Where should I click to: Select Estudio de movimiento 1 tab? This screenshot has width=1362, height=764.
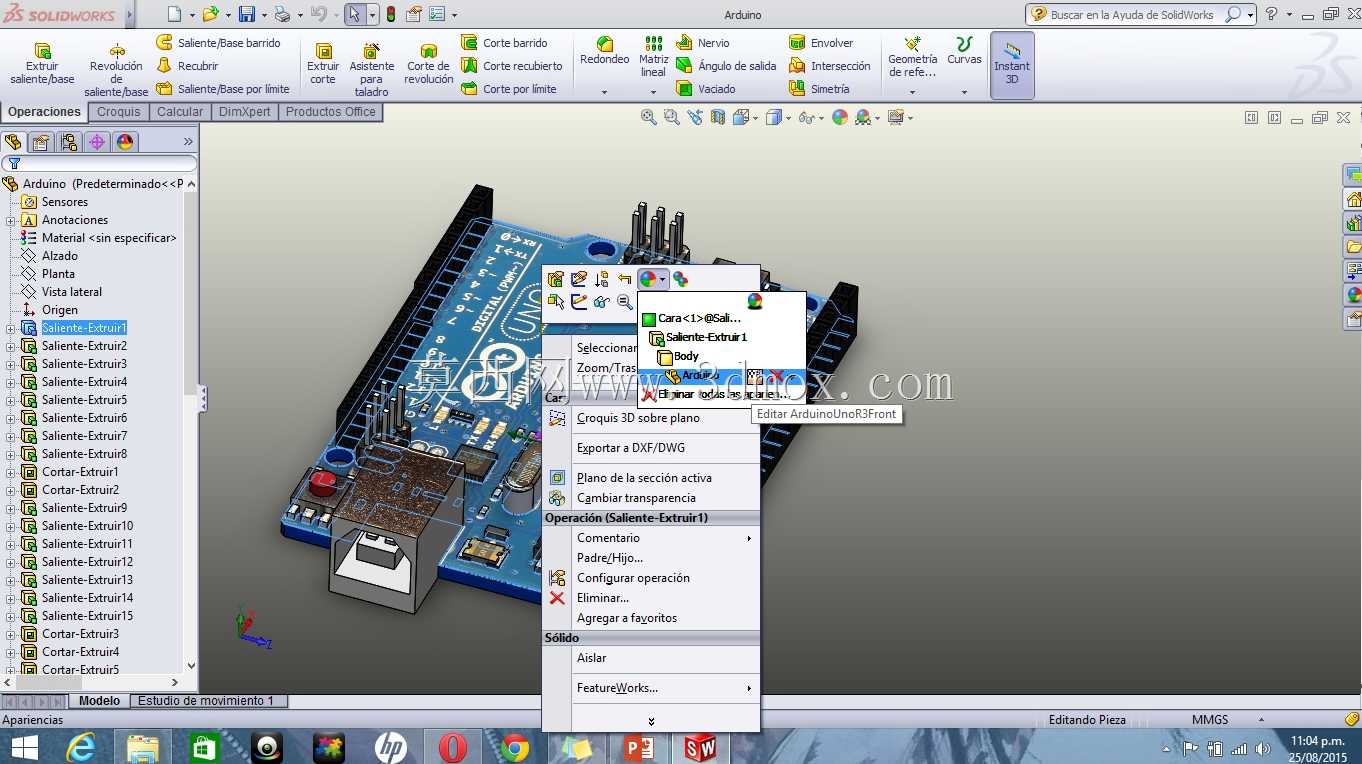coord(209,701)
